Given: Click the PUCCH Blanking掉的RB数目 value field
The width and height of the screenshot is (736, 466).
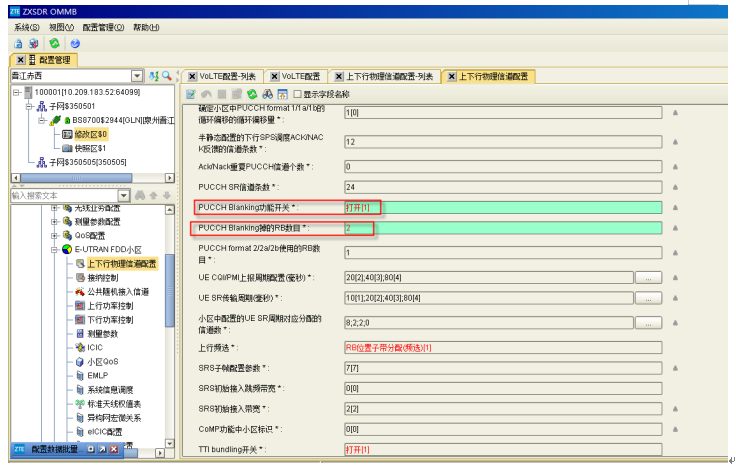Looking at the screenshot, I should coord(503,228).
